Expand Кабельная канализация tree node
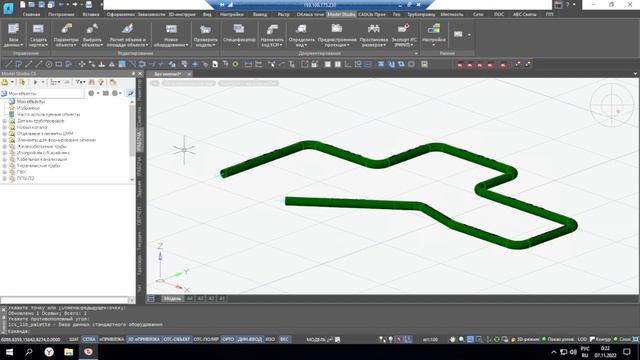The width and height of the screenshot is (640, 360). (4, 159)
